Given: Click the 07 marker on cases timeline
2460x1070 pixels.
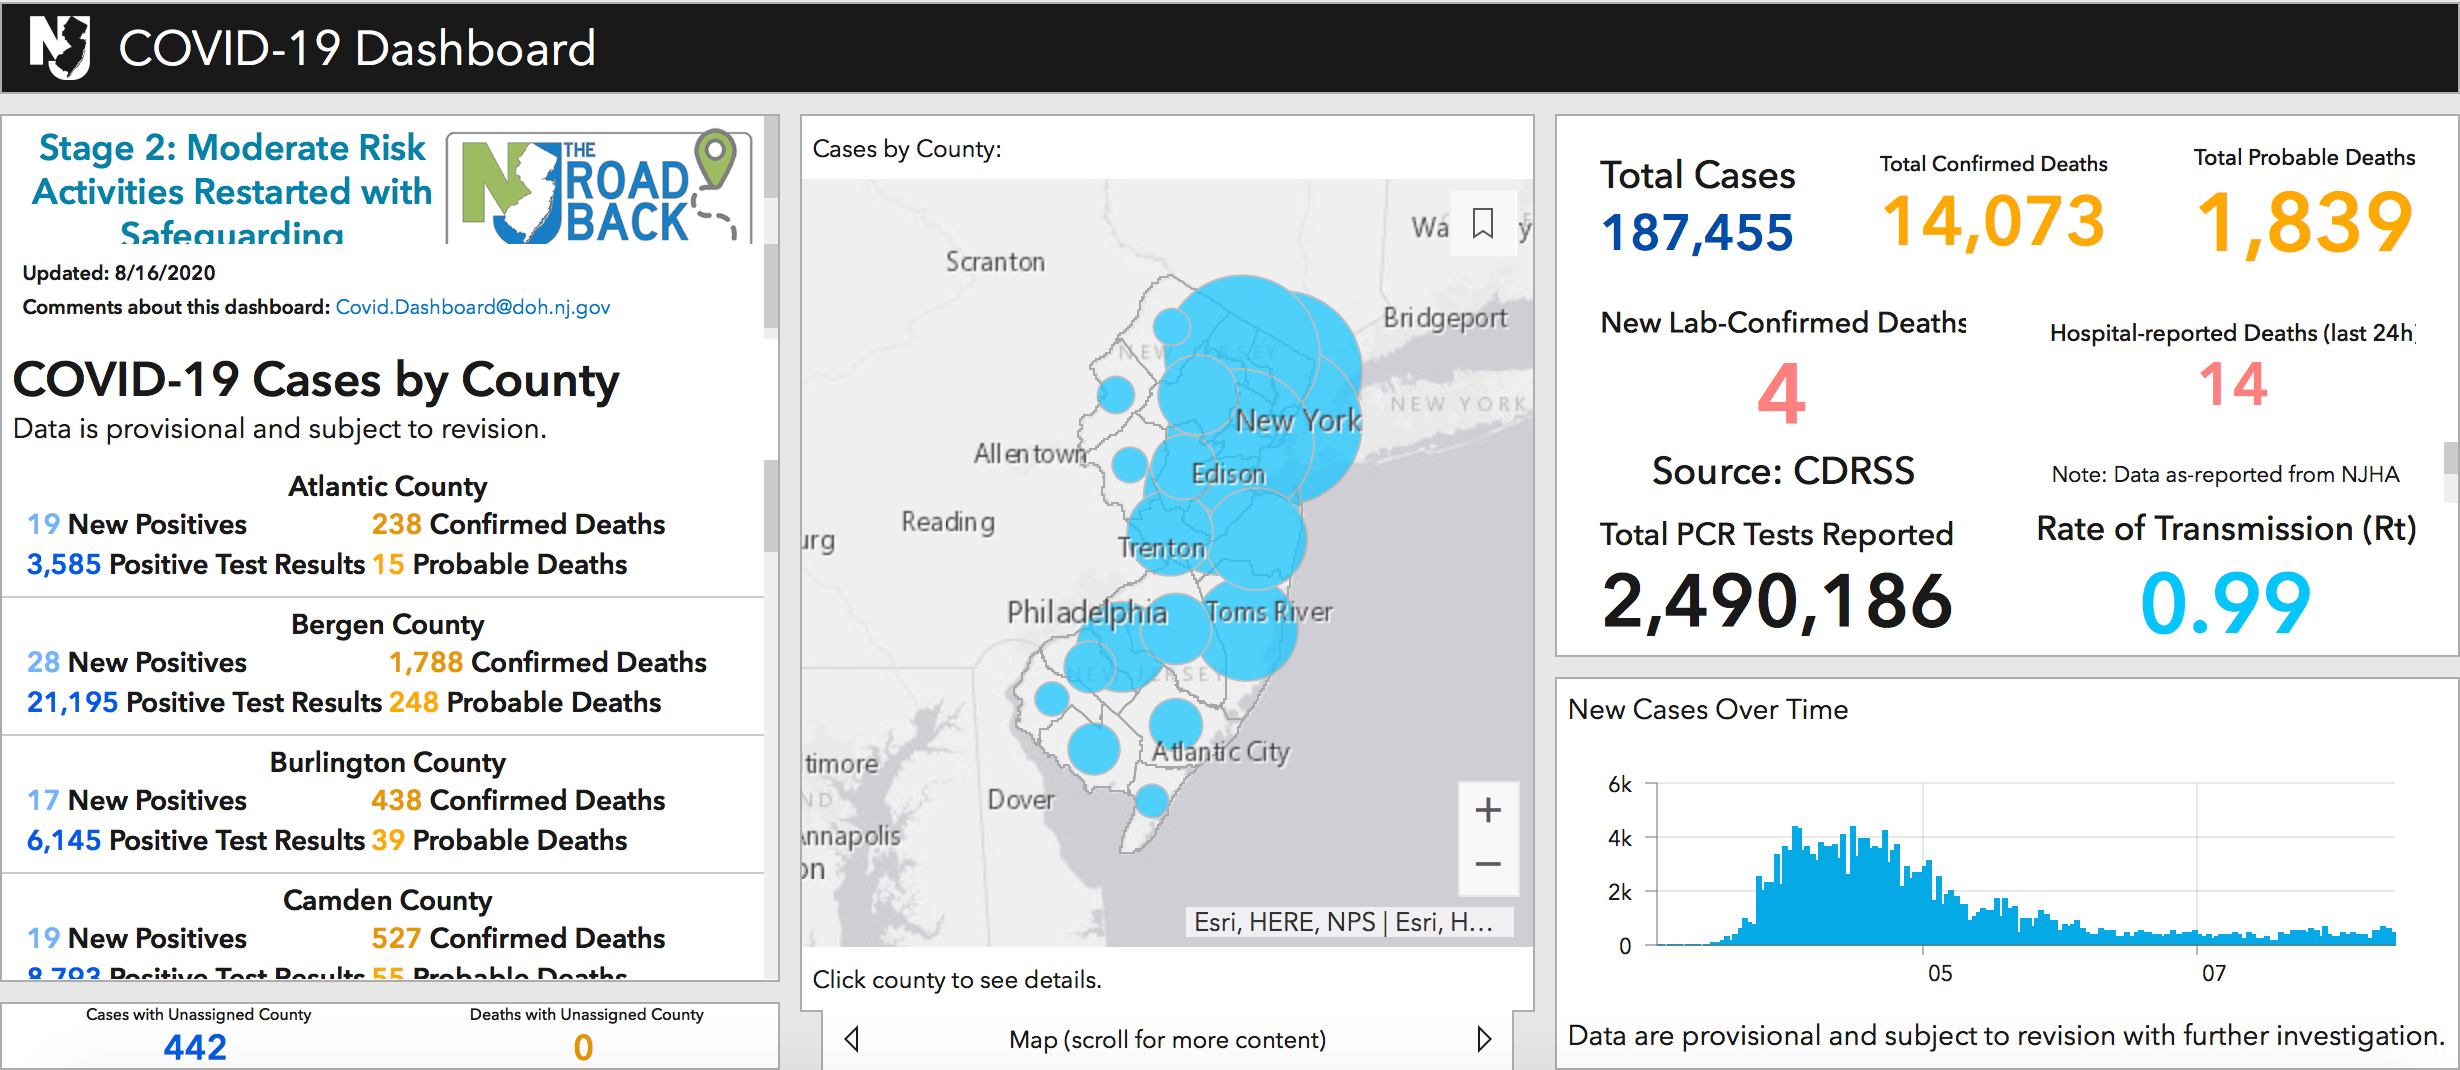Looking at the screenshot, I should click(x=2214, y=973).
